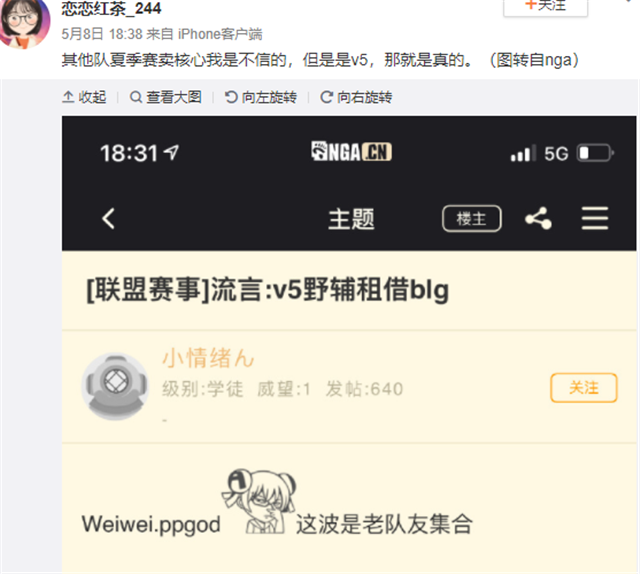The height and width of the screenshot is (574, 640).
Task: Follow the Weibo poster via +关注
Action: [x=545, y=6]
